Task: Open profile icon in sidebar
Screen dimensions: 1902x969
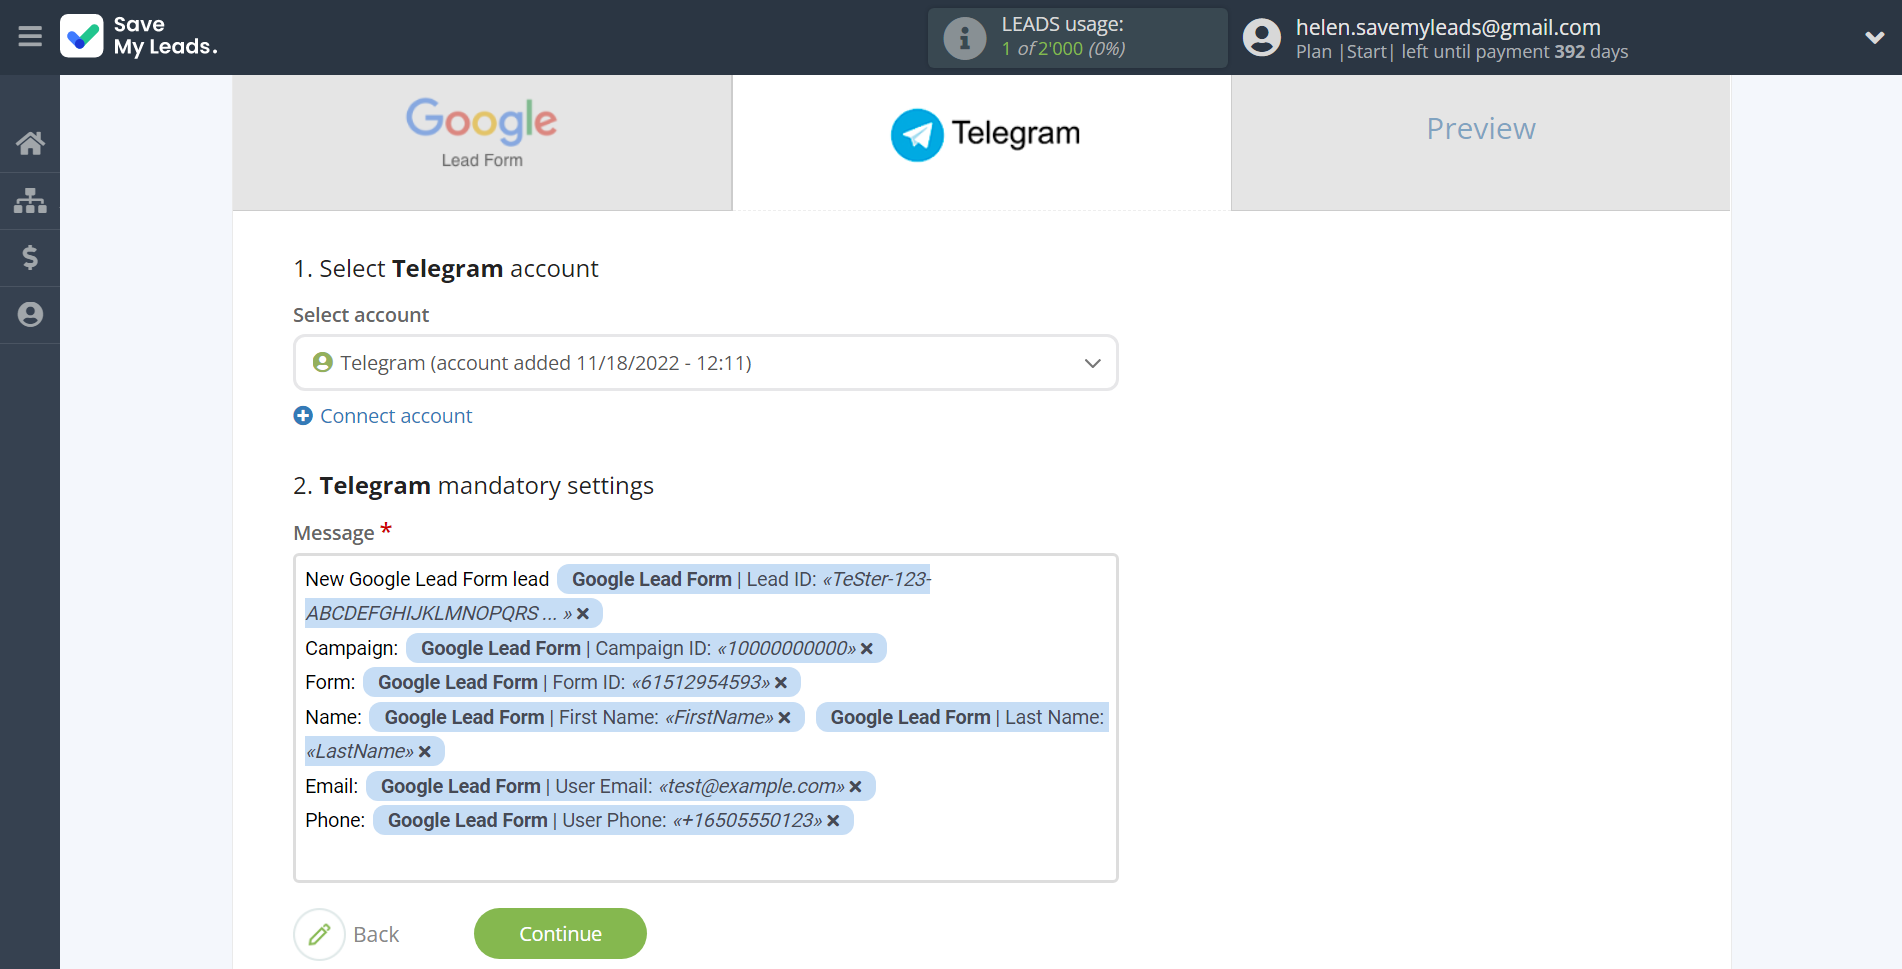Action: pyautogui.click(x=30, y=314)
